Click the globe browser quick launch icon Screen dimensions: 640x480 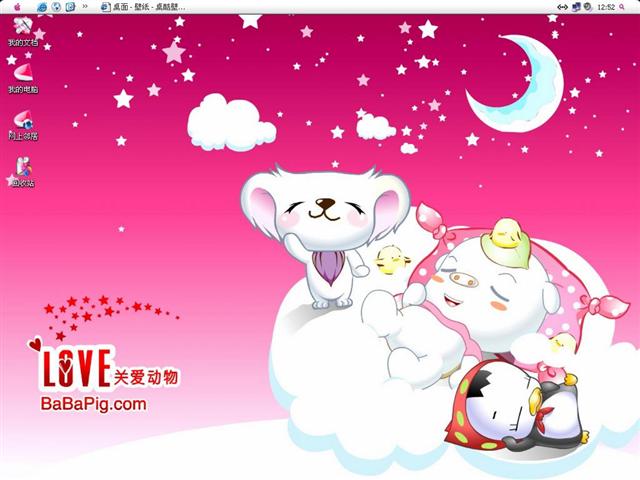[x=57, y=7]
